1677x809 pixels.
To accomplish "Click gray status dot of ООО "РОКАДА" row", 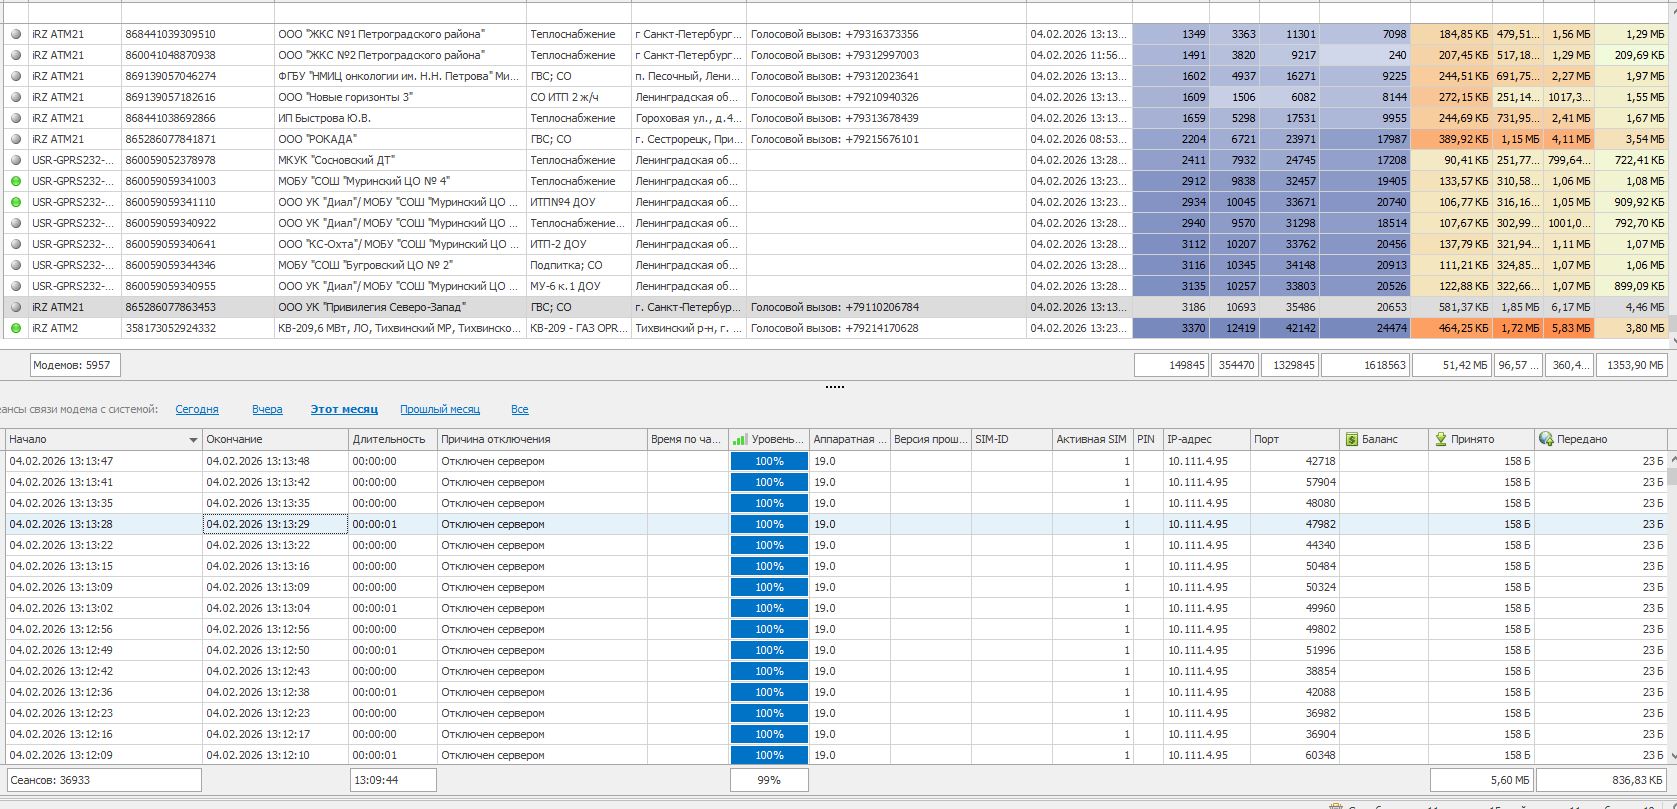I will point(15,139).
